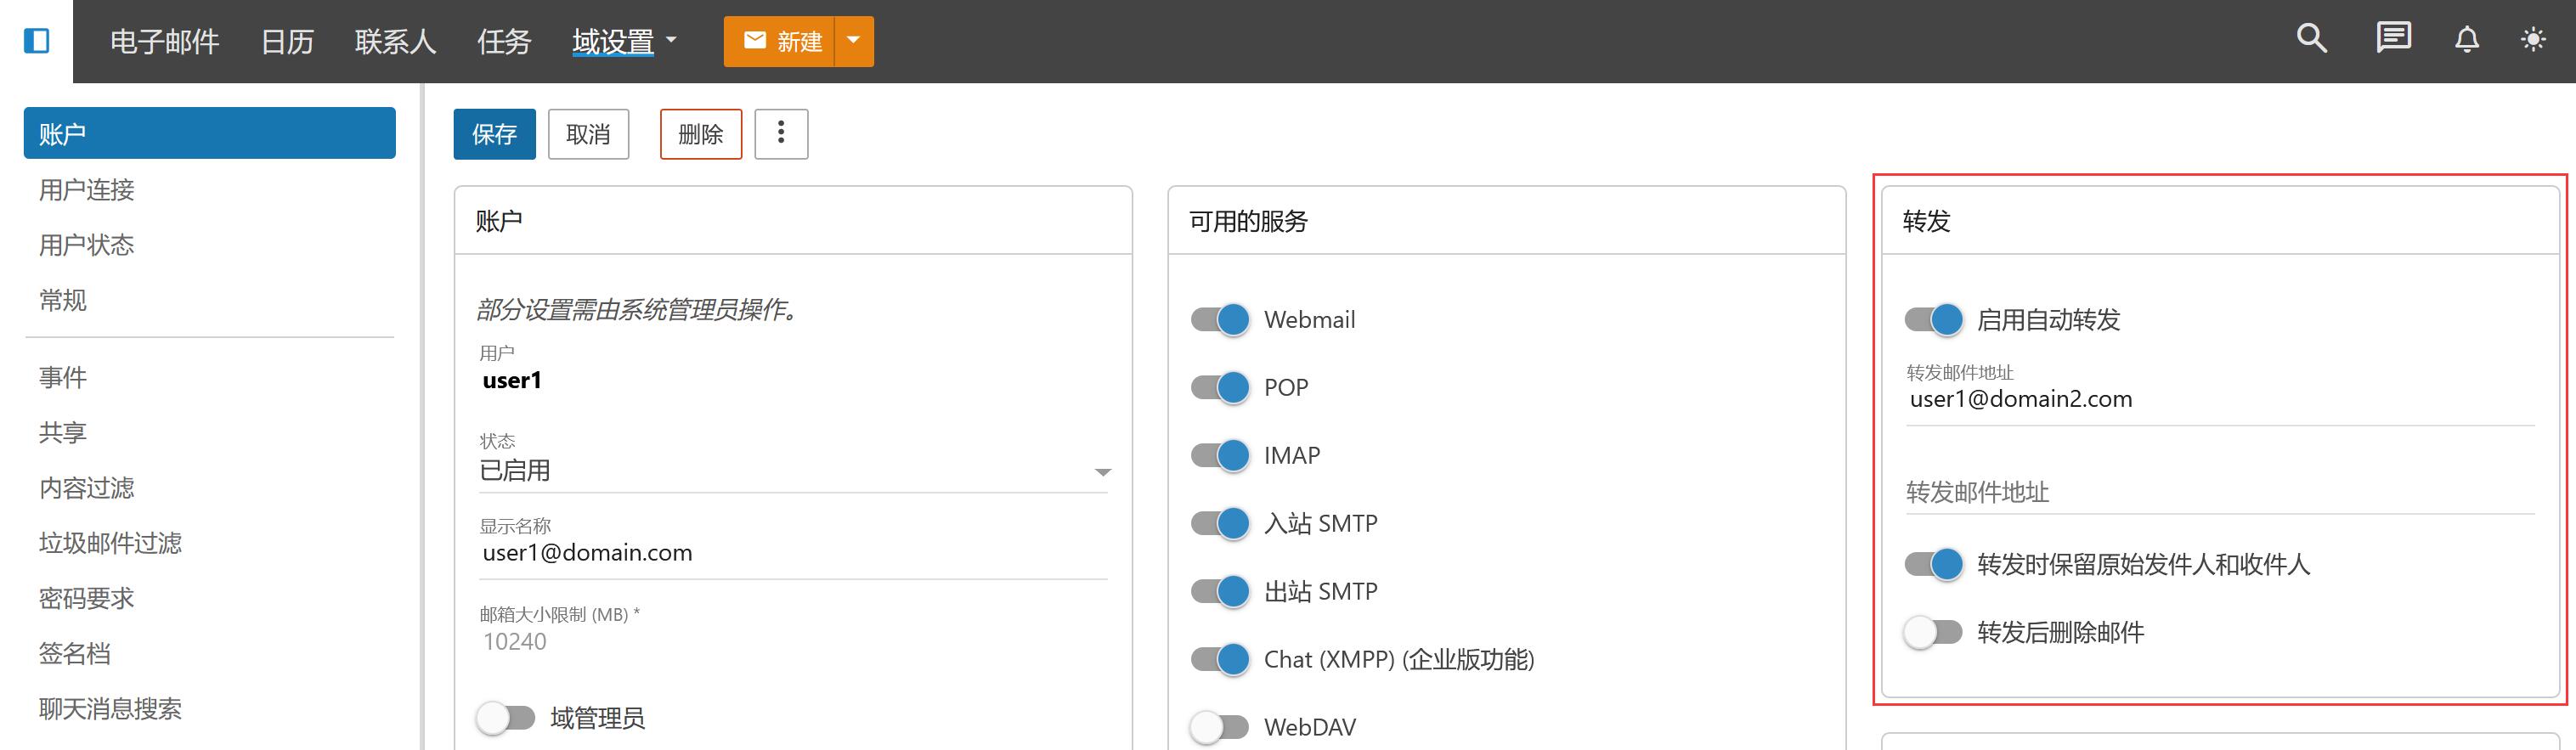Turn on 转发后删除邮件 toggle
2576x750 pixels.
coord(1933,632)
